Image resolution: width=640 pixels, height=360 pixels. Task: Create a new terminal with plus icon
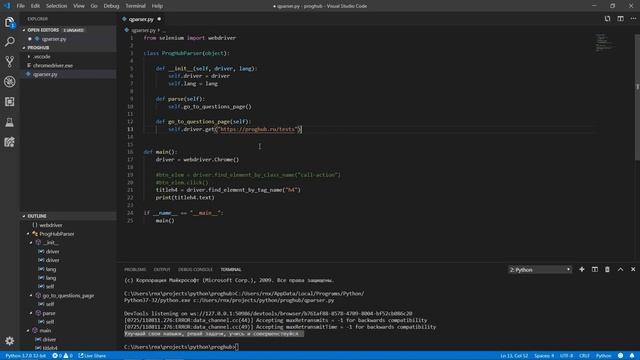tap(582, 269)
